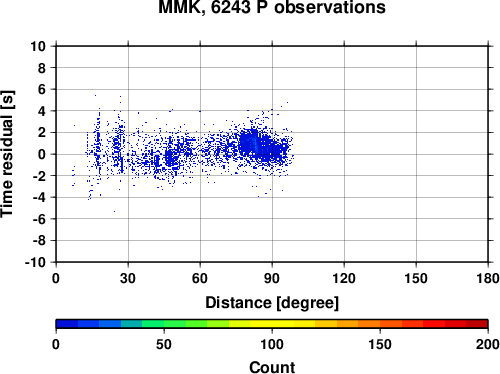The width and height of the screenshot is (500, 374).
Task: Click the dark blue colorbar segment
Action: pos(67,324)
